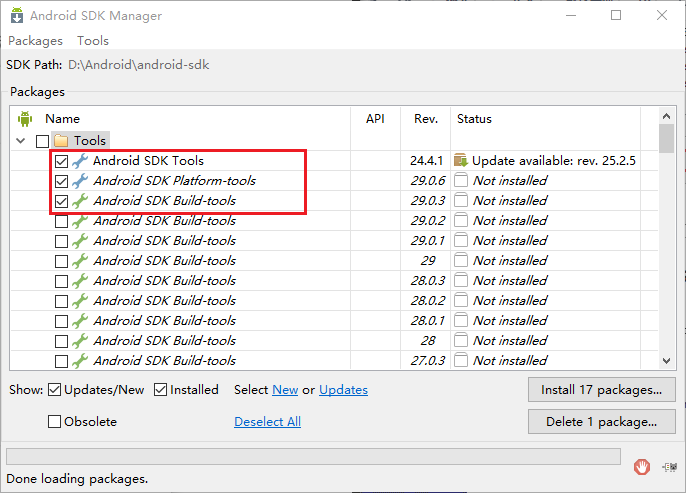This screenshot has width=686, height=493.
Task: Tick the Tools folder checkbox
Action: 42,141
